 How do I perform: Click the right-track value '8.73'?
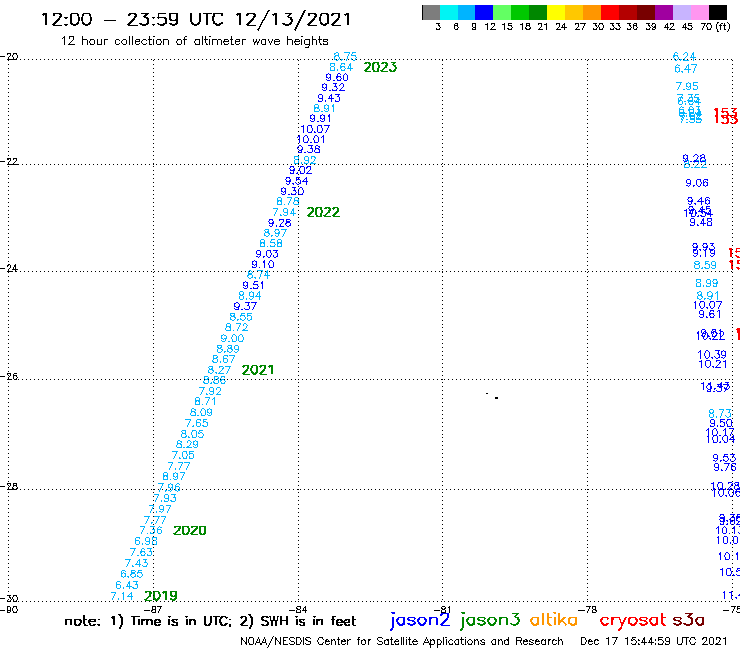click(x=720, y=414)
